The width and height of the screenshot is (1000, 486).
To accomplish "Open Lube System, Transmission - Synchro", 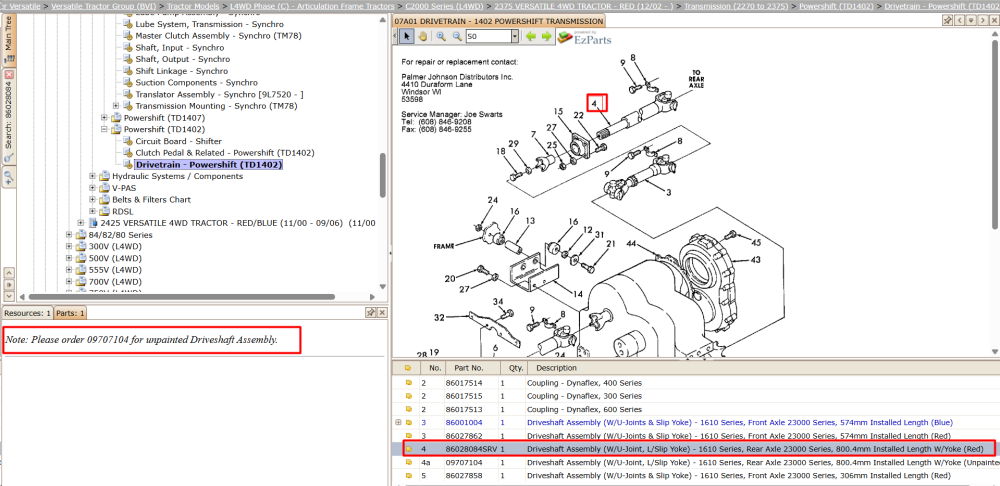I will point(209,24).
